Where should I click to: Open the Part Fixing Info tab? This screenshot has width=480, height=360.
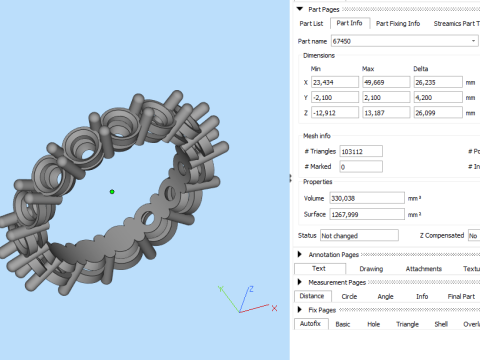click(x=398, y=23)
